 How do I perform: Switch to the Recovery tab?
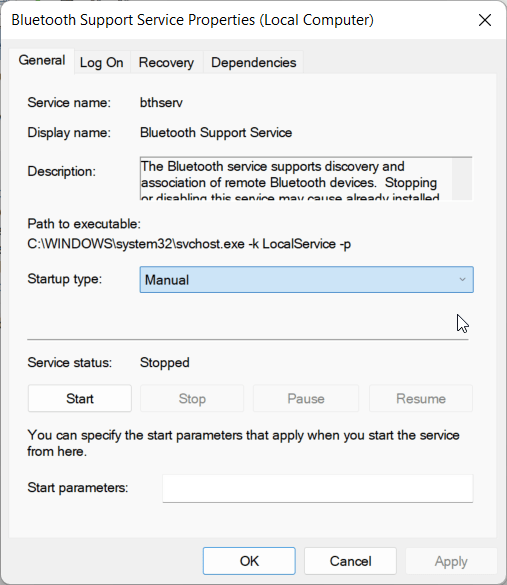click(166, 63)
